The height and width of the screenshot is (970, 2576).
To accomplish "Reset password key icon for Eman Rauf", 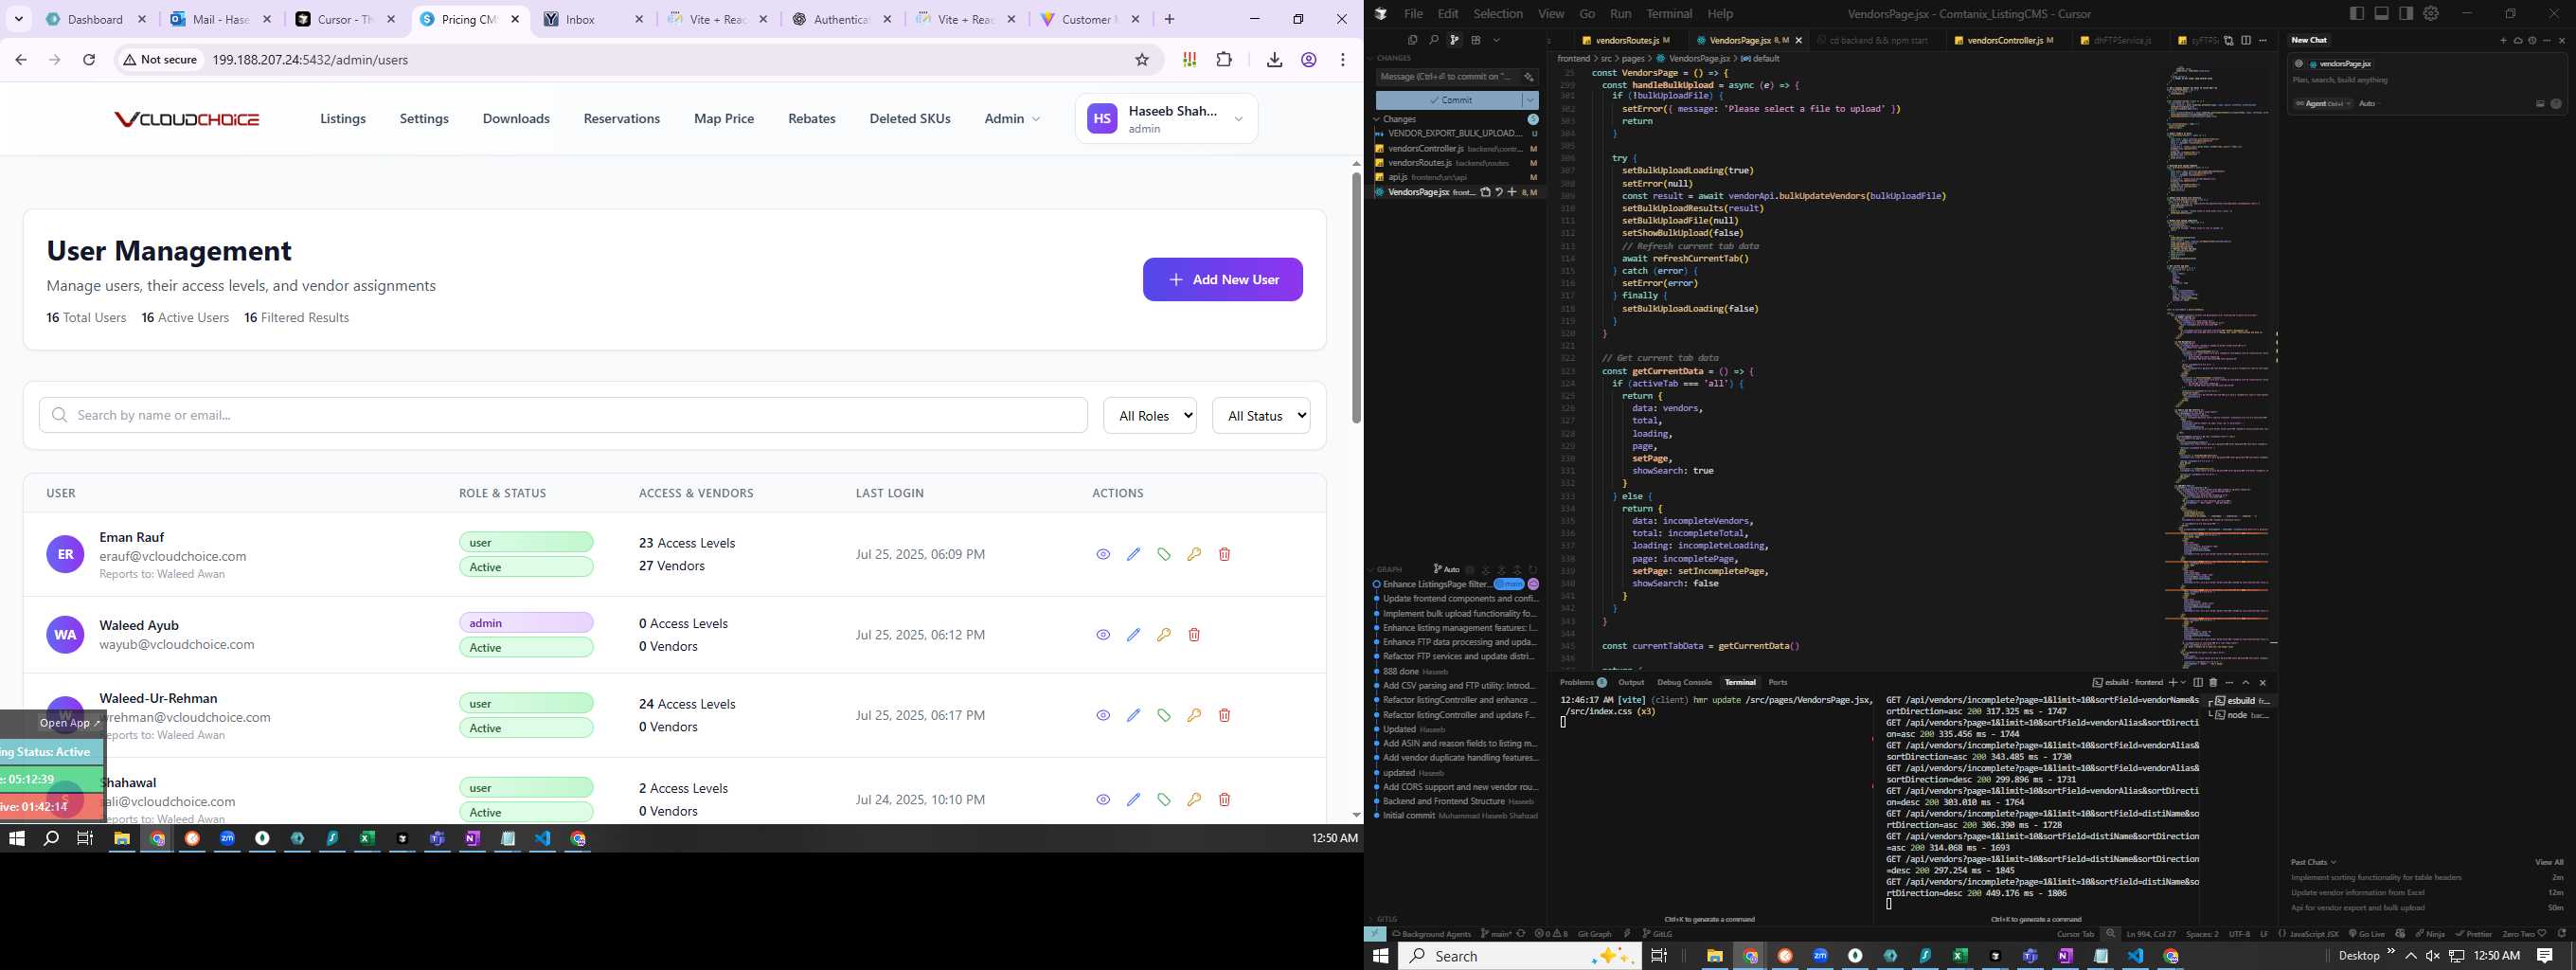I will click(1194, 554).
